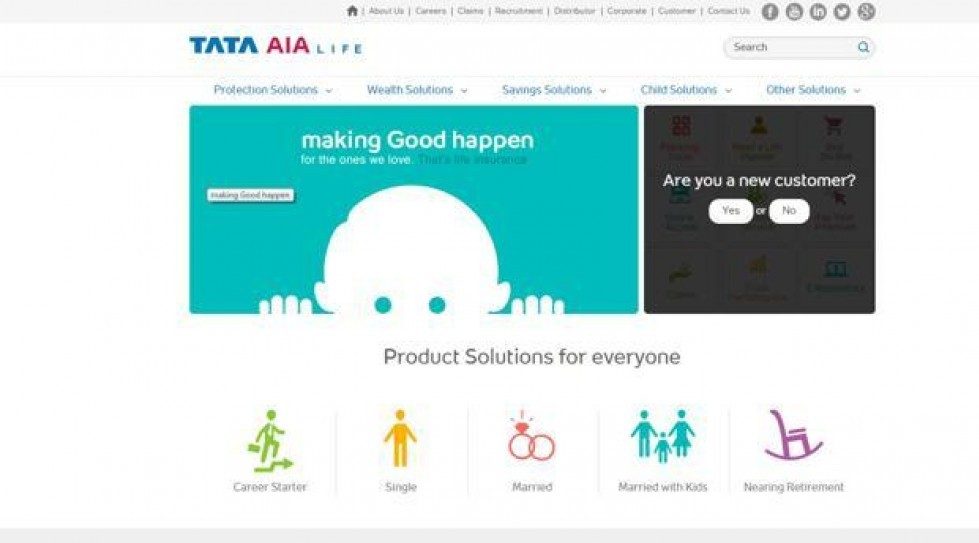Open the Google Plus social icon
This screenshot has width=979, height=543.
click(866, 11)
